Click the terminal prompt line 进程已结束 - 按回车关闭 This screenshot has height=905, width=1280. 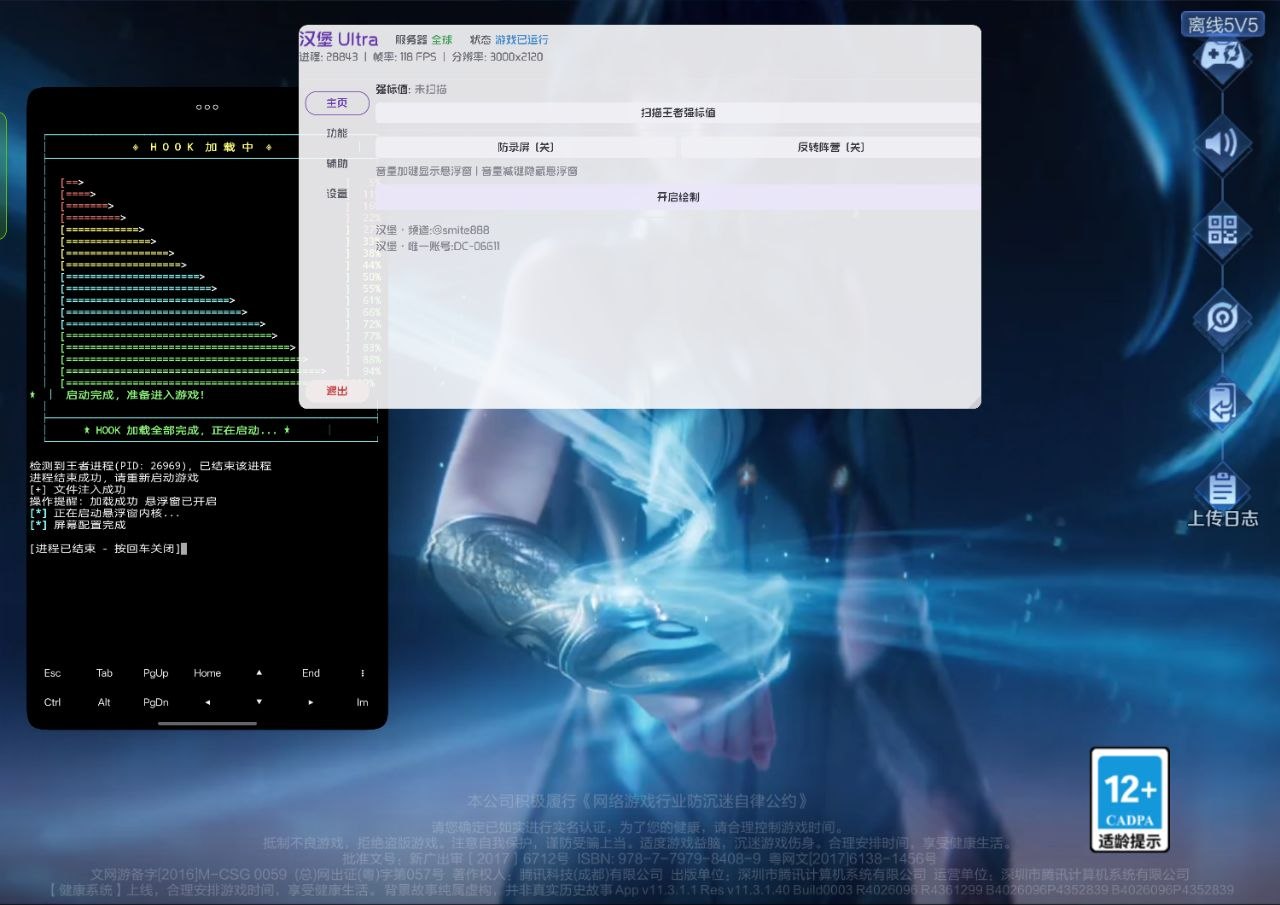[106, 548]
